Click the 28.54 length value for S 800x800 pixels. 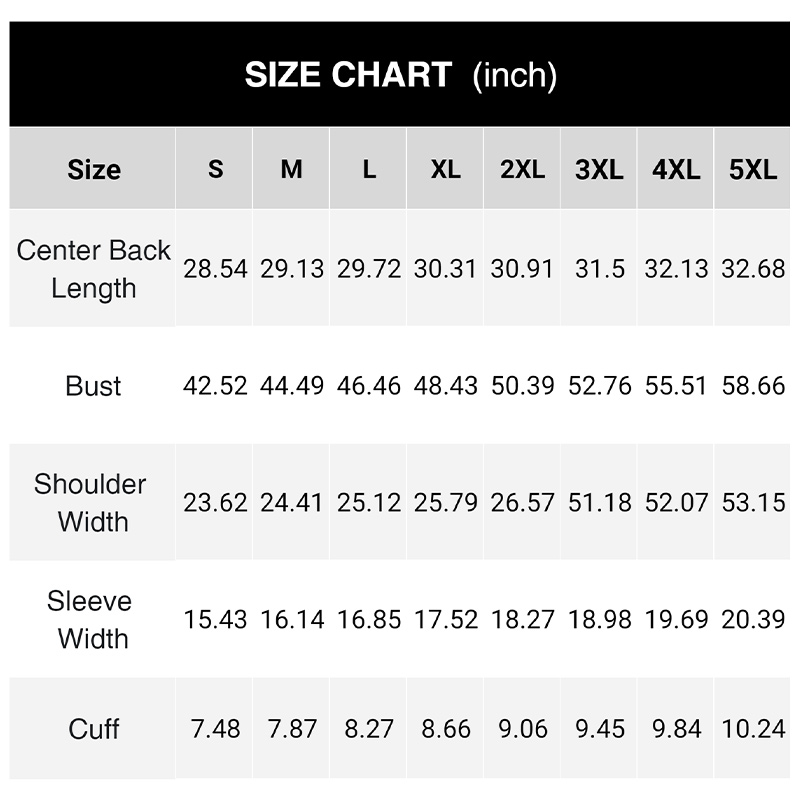coord(215,269)
